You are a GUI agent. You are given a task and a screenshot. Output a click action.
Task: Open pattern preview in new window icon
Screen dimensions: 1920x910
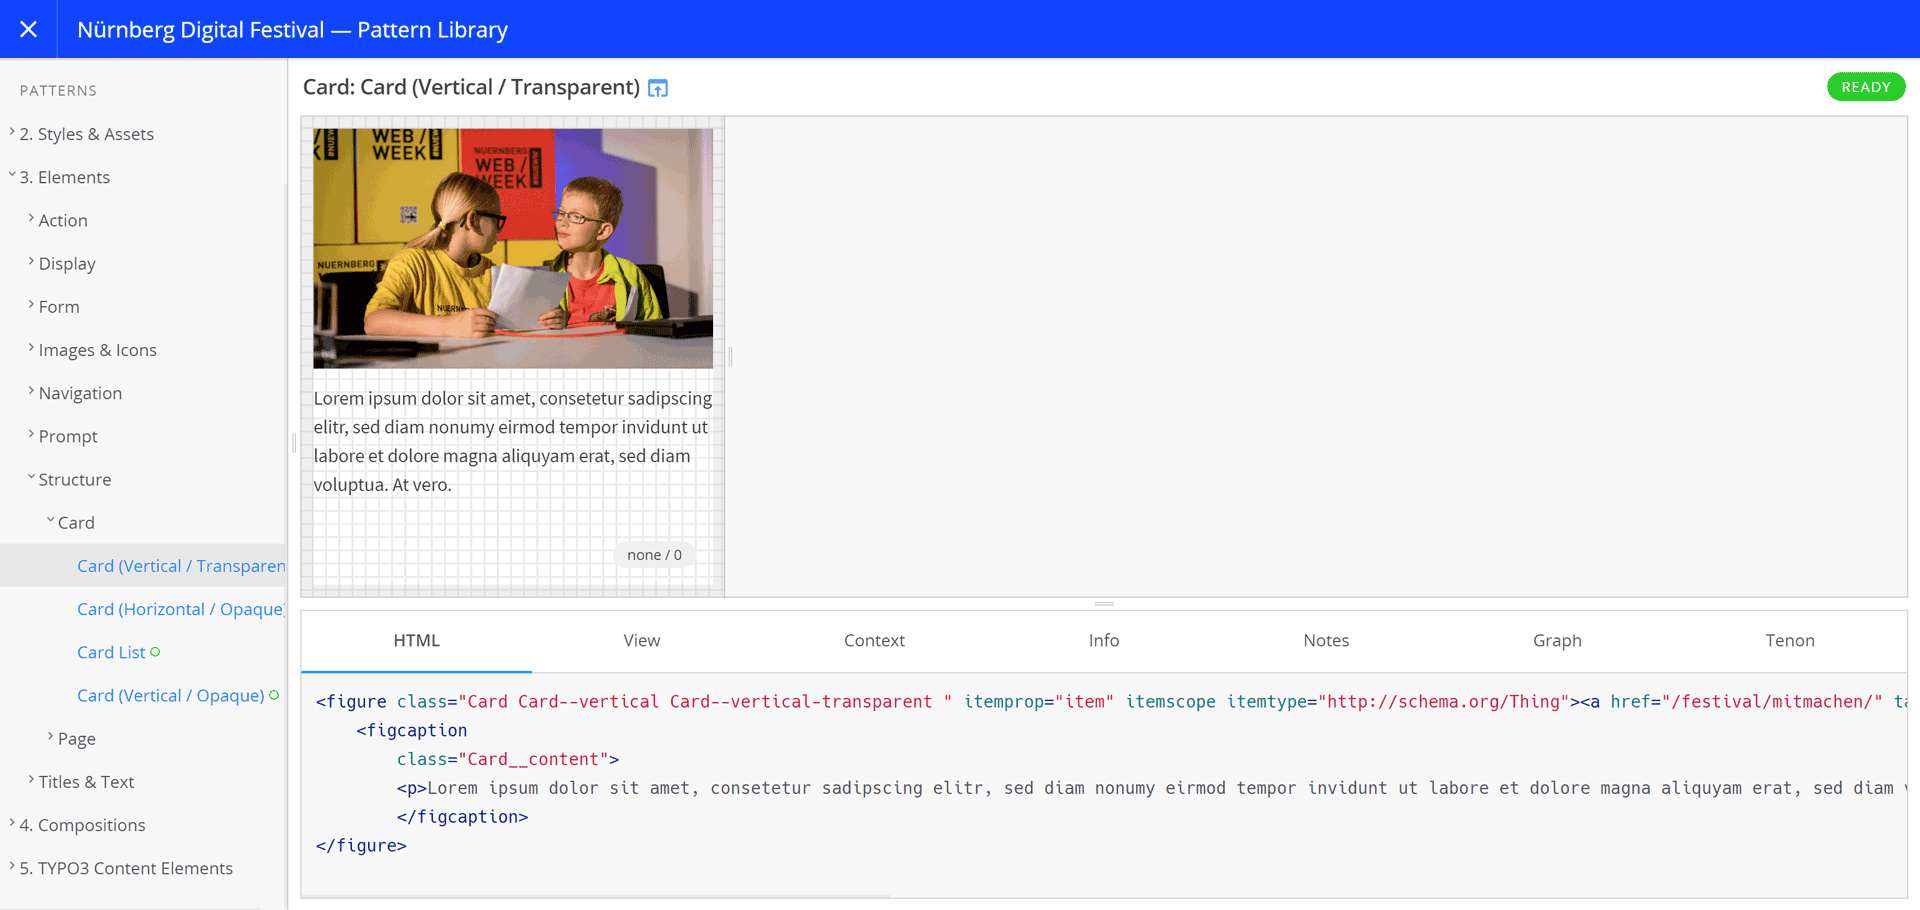click(658, 88)
